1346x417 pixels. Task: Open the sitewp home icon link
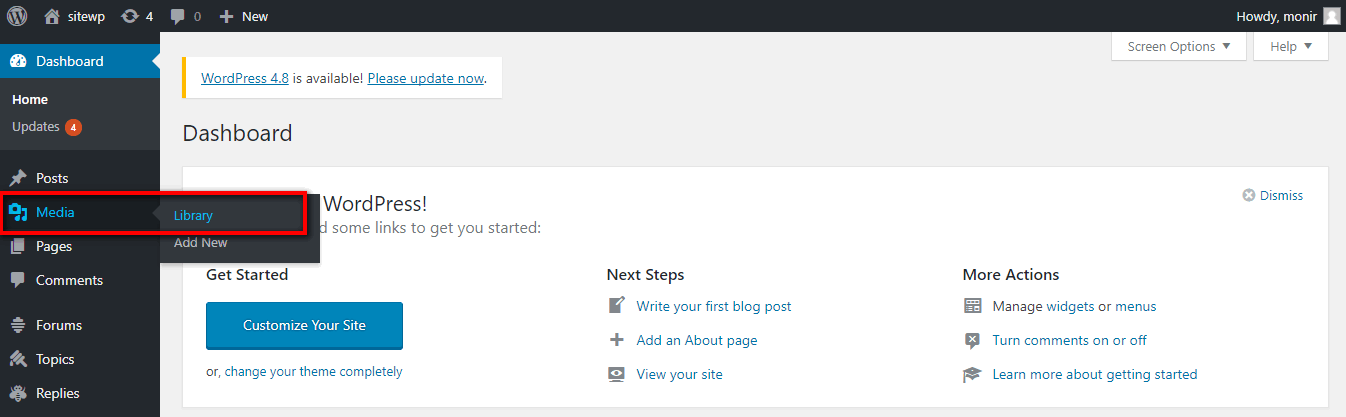pyautogui.click(x=52, y=16)
